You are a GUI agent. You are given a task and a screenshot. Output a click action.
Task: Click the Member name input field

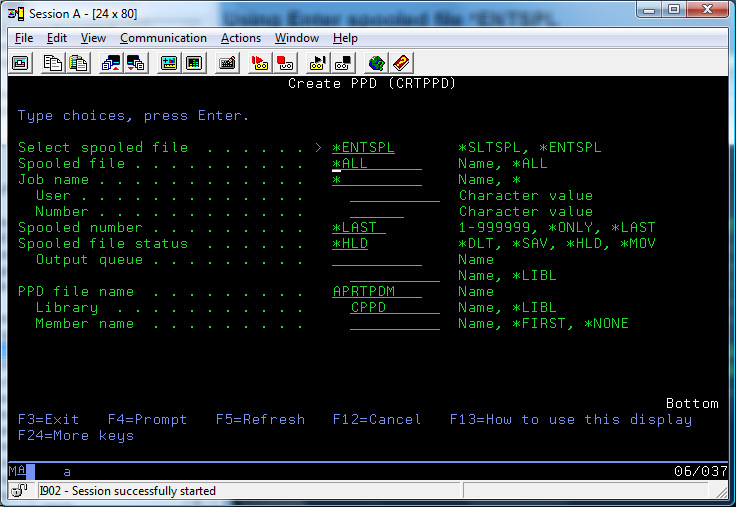tap(395, 323)
